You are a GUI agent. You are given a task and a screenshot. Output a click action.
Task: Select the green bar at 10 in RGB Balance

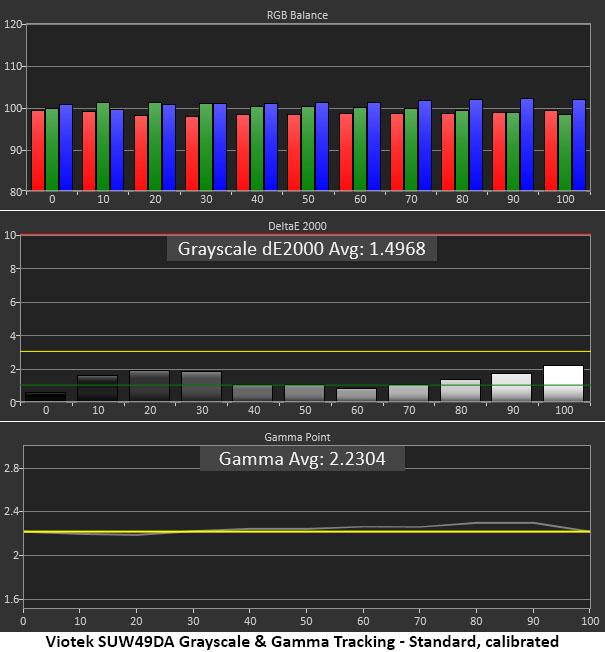103,147
